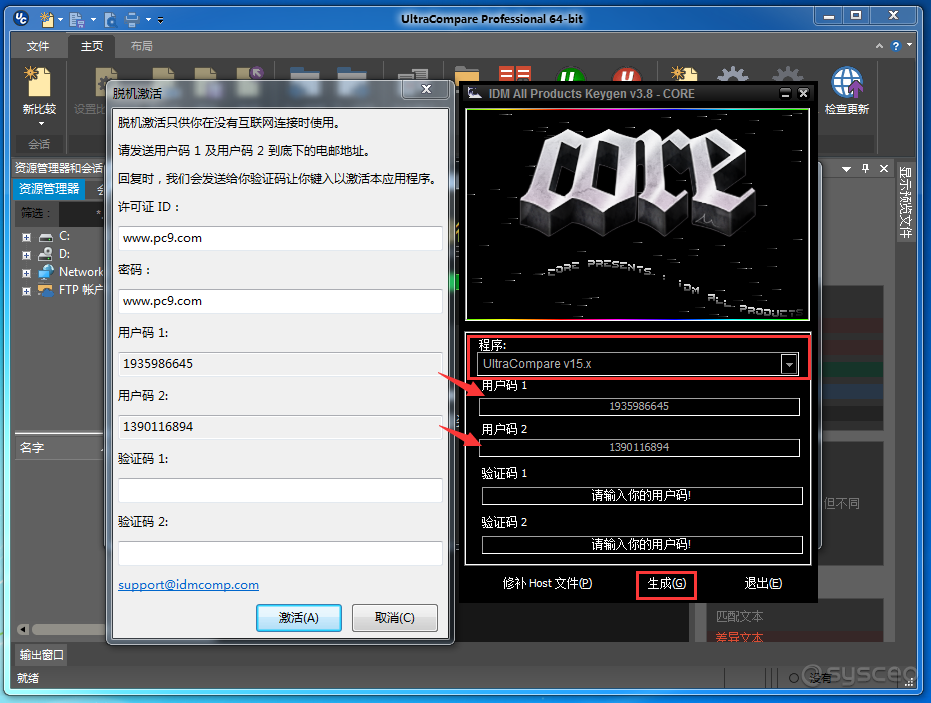931x703 pixels.
Task: Click the explorer horizontal scrollbar left arrow
Action: click(x=23, y=629)
